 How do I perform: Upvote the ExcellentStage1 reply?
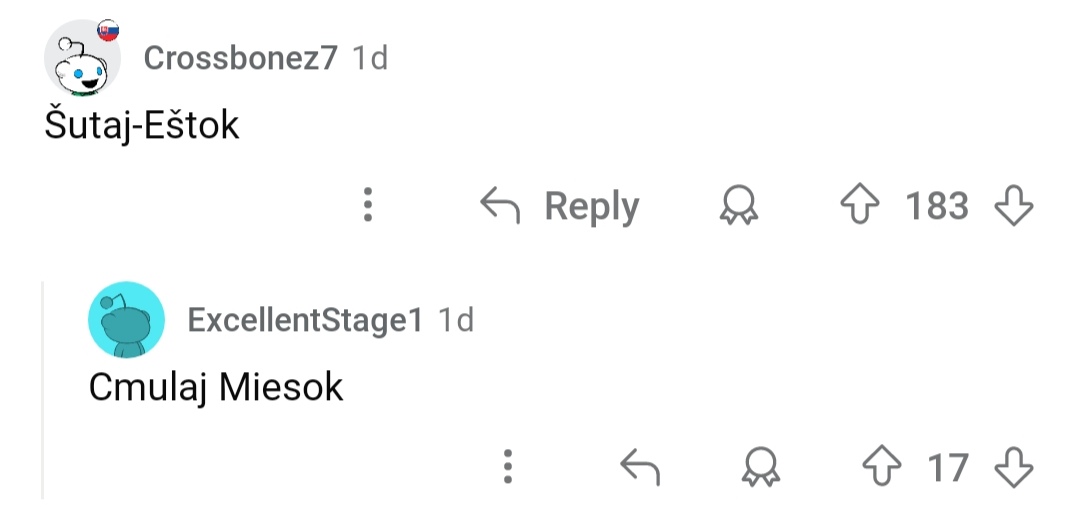point(881,466)
